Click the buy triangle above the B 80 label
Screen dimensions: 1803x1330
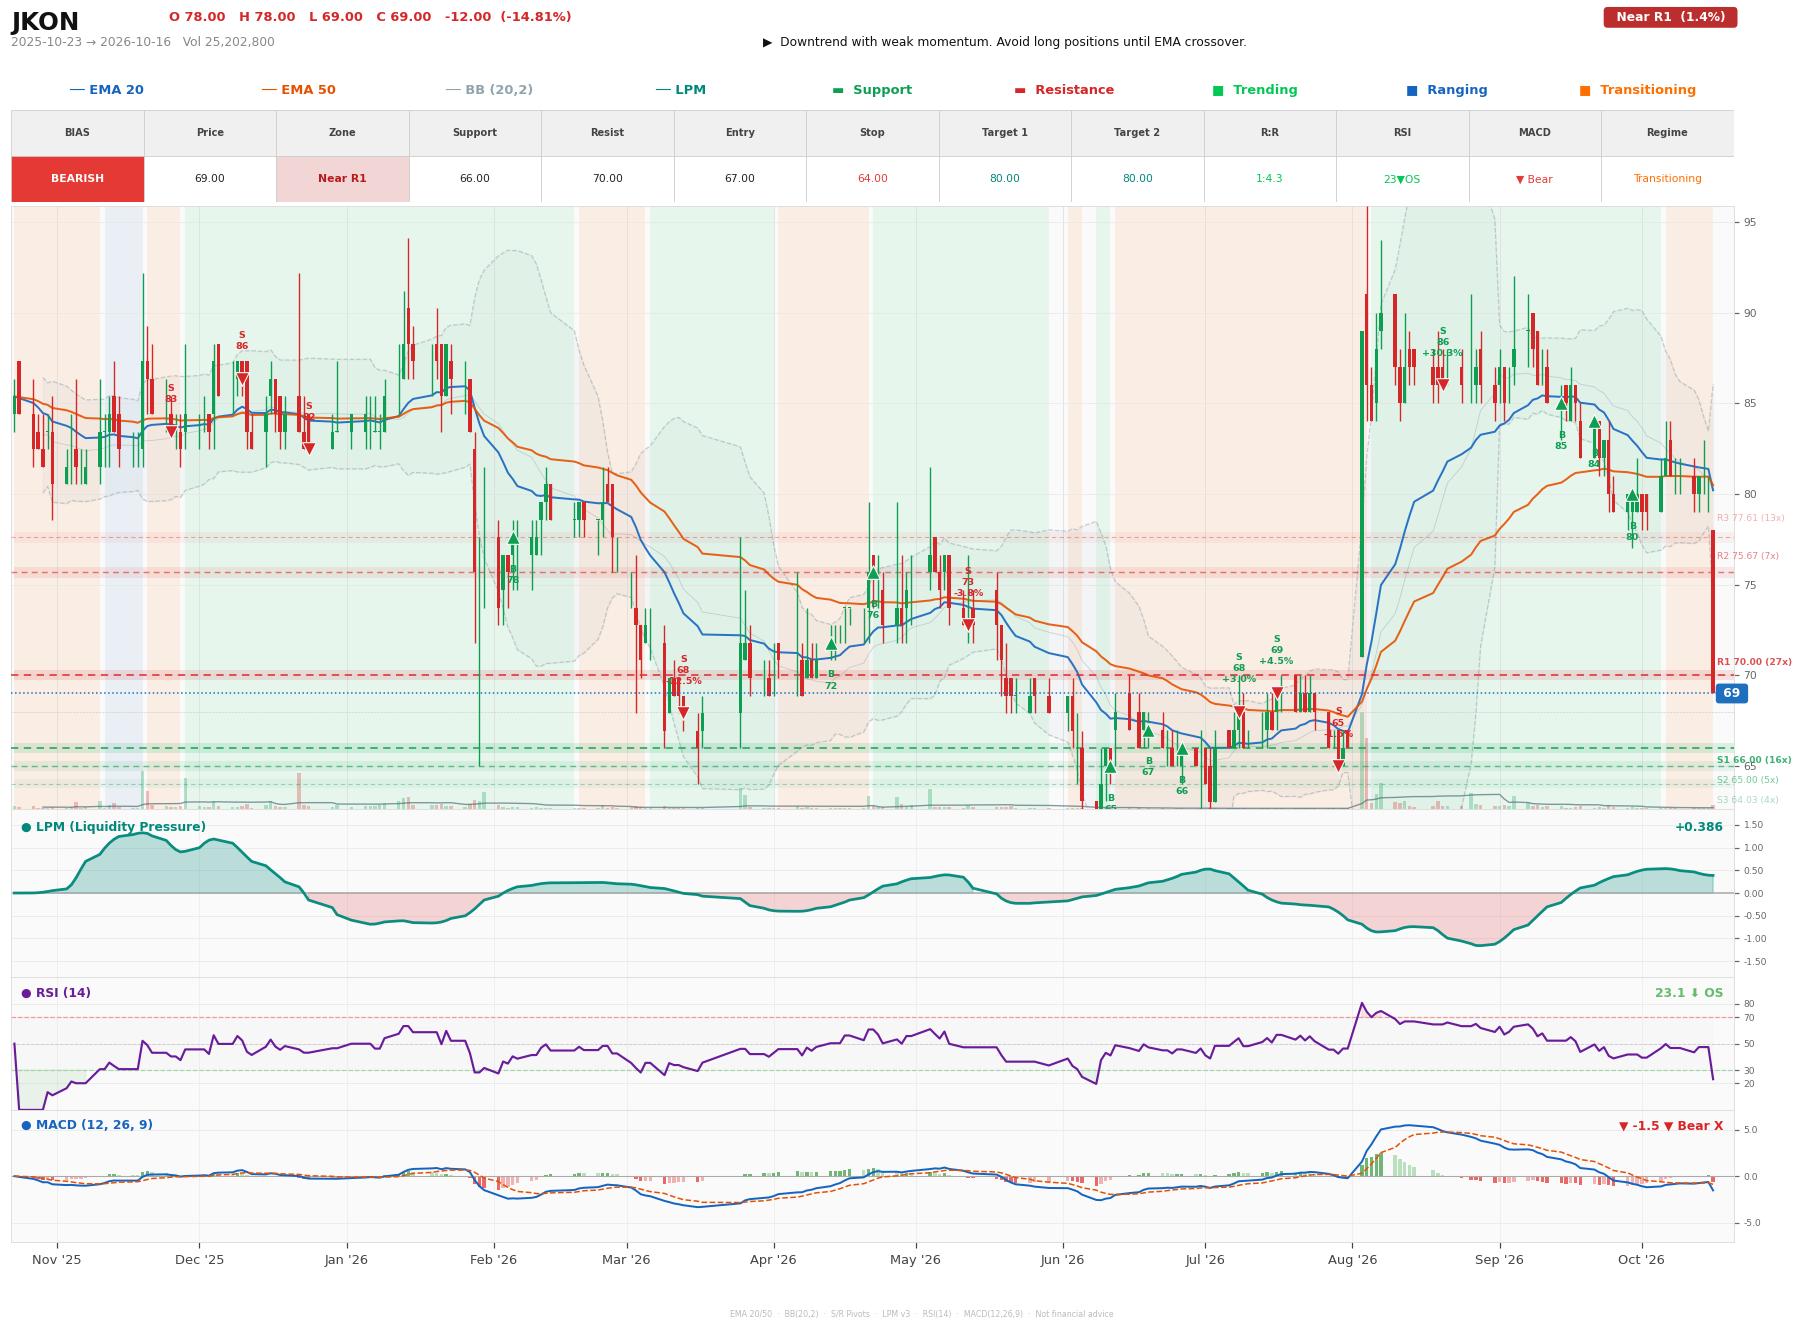[x=1632, y=495]
